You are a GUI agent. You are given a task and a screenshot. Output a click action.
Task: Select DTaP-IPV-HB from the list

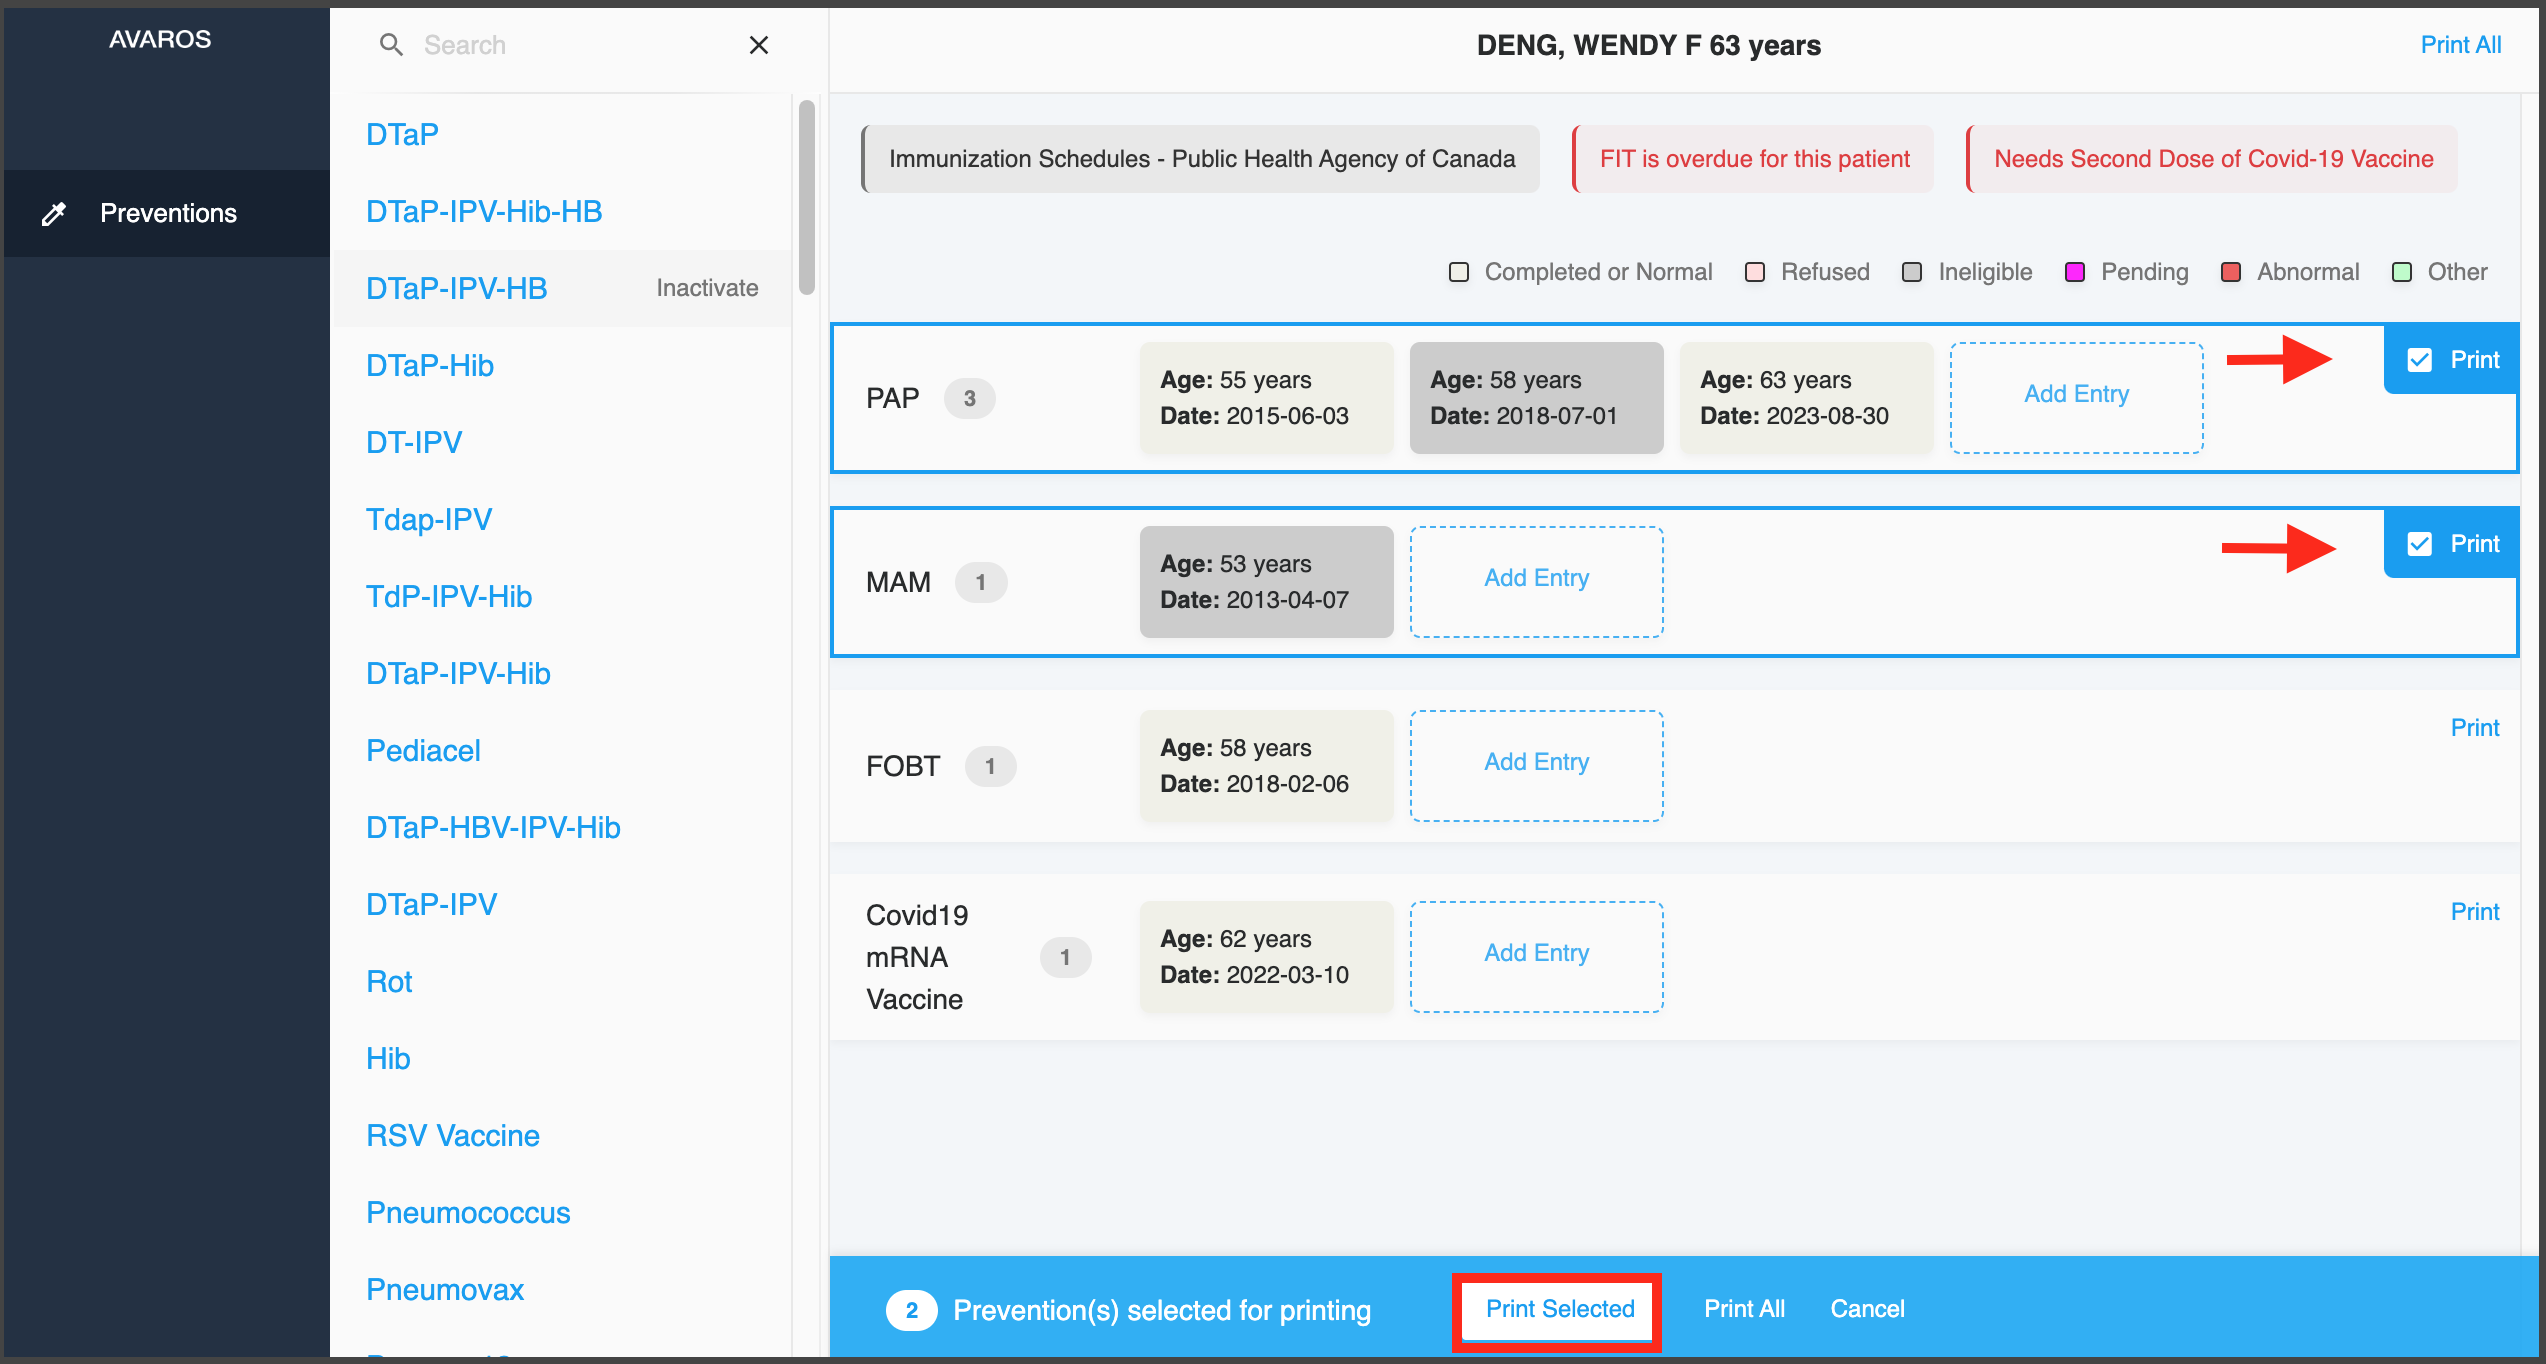pyautogui.click(x=457, y=288)
